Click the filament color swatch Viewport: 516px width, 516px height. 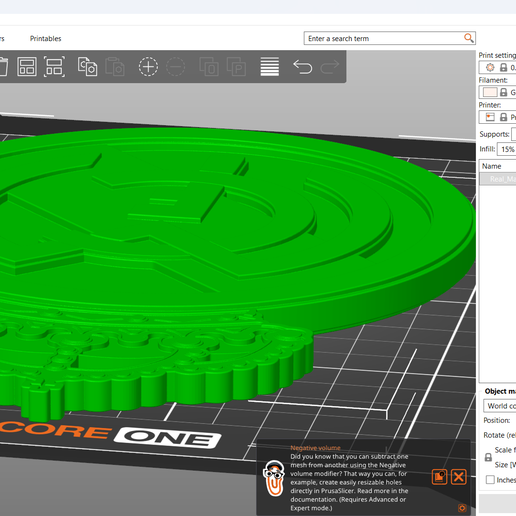coord(490,92)
